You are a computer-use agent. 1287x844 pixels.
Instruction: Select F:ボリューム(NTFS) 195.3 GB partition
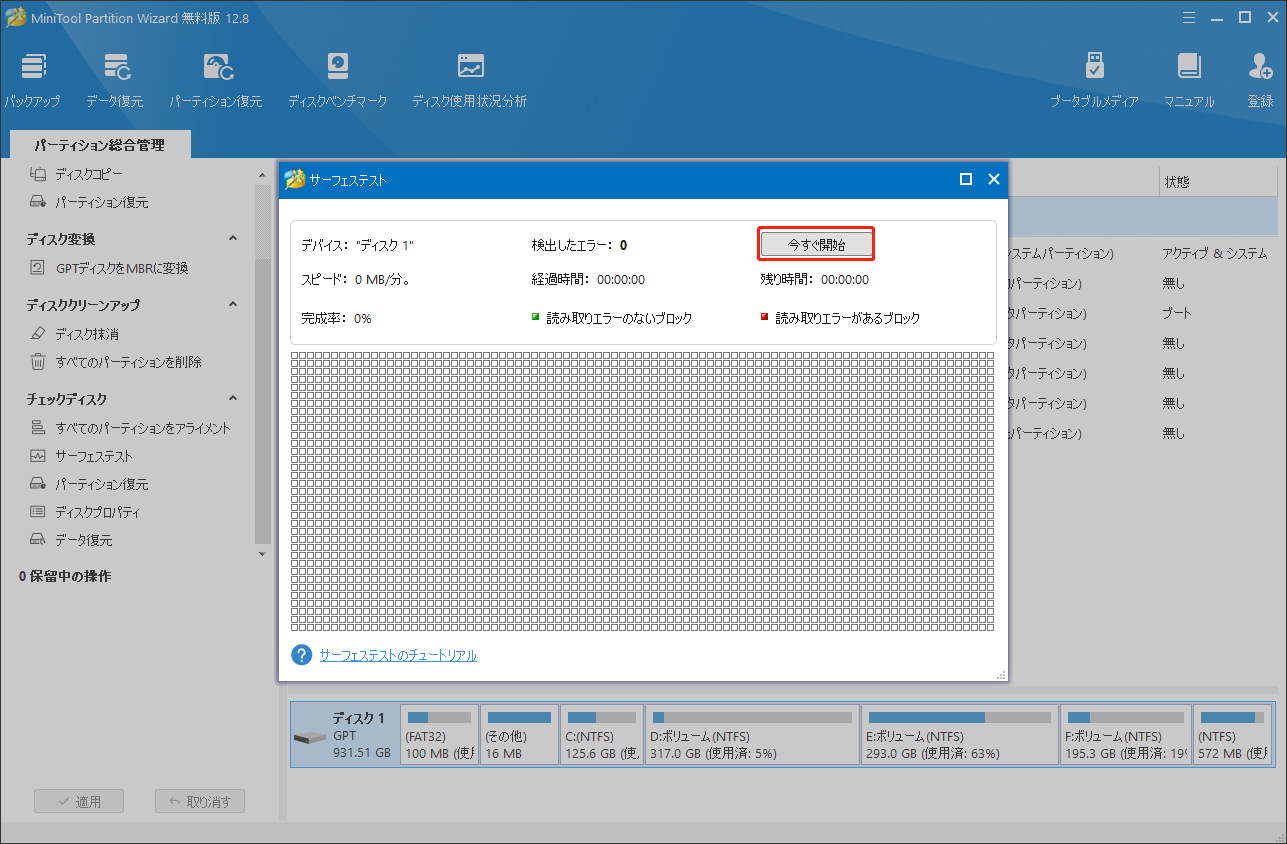click(x=1126, y=734)
